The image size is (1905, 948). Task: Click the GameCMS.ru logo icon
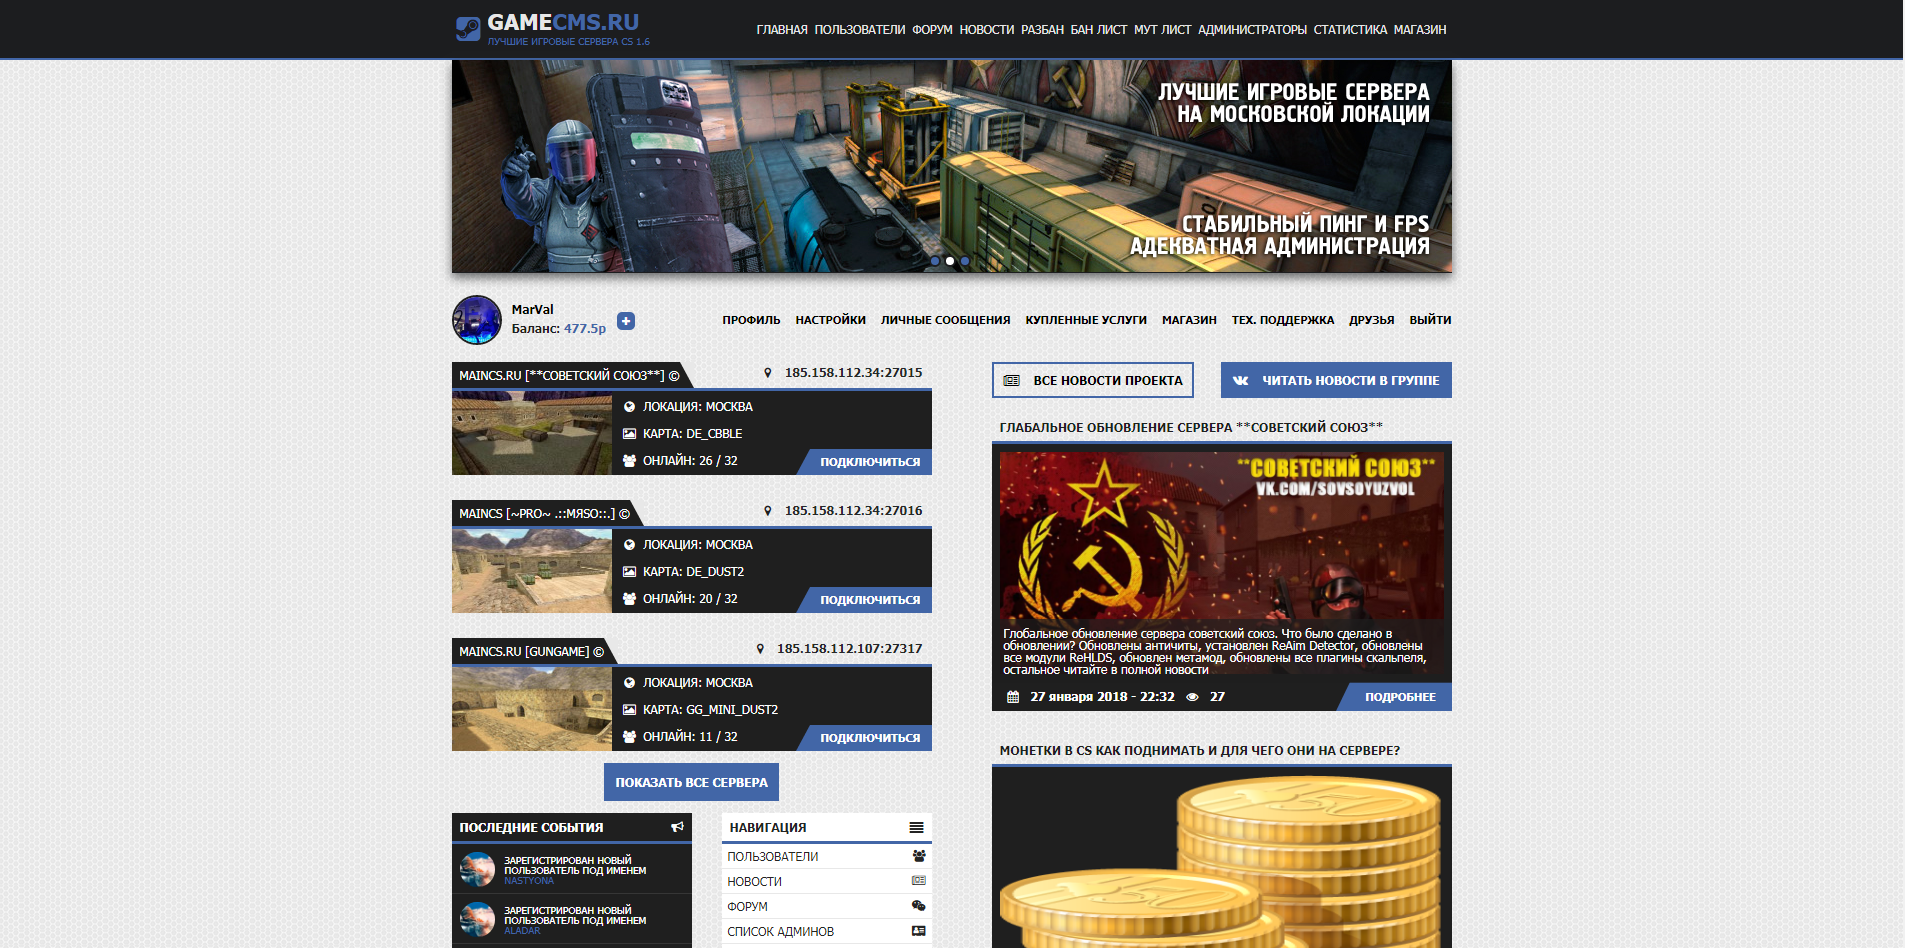[x=468, y=29]
